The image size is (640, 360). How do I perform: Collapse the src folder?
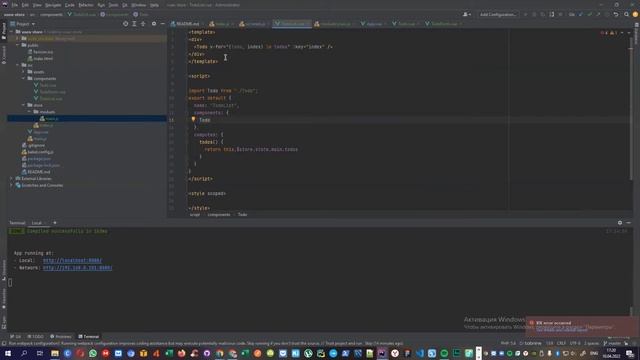pos(18,65)
